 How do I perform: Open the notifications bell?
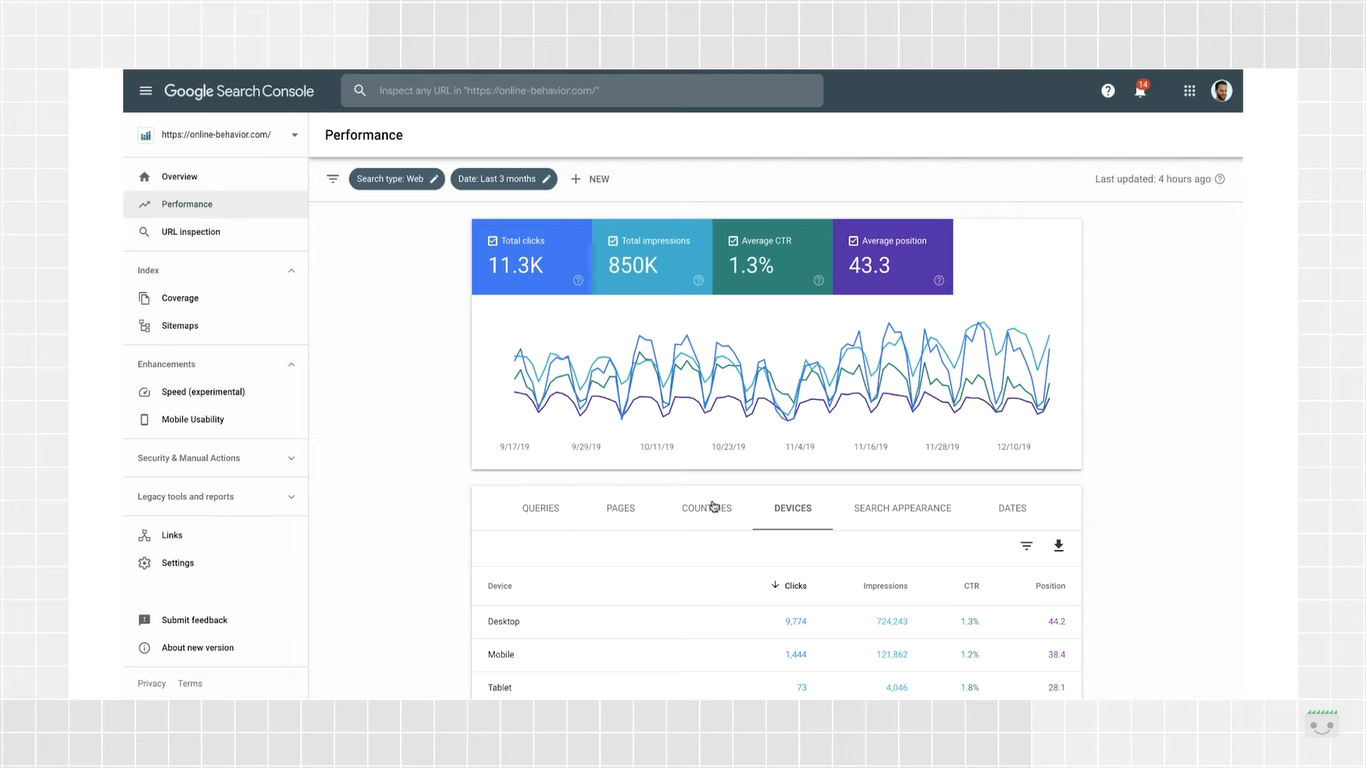[1140, 90]
